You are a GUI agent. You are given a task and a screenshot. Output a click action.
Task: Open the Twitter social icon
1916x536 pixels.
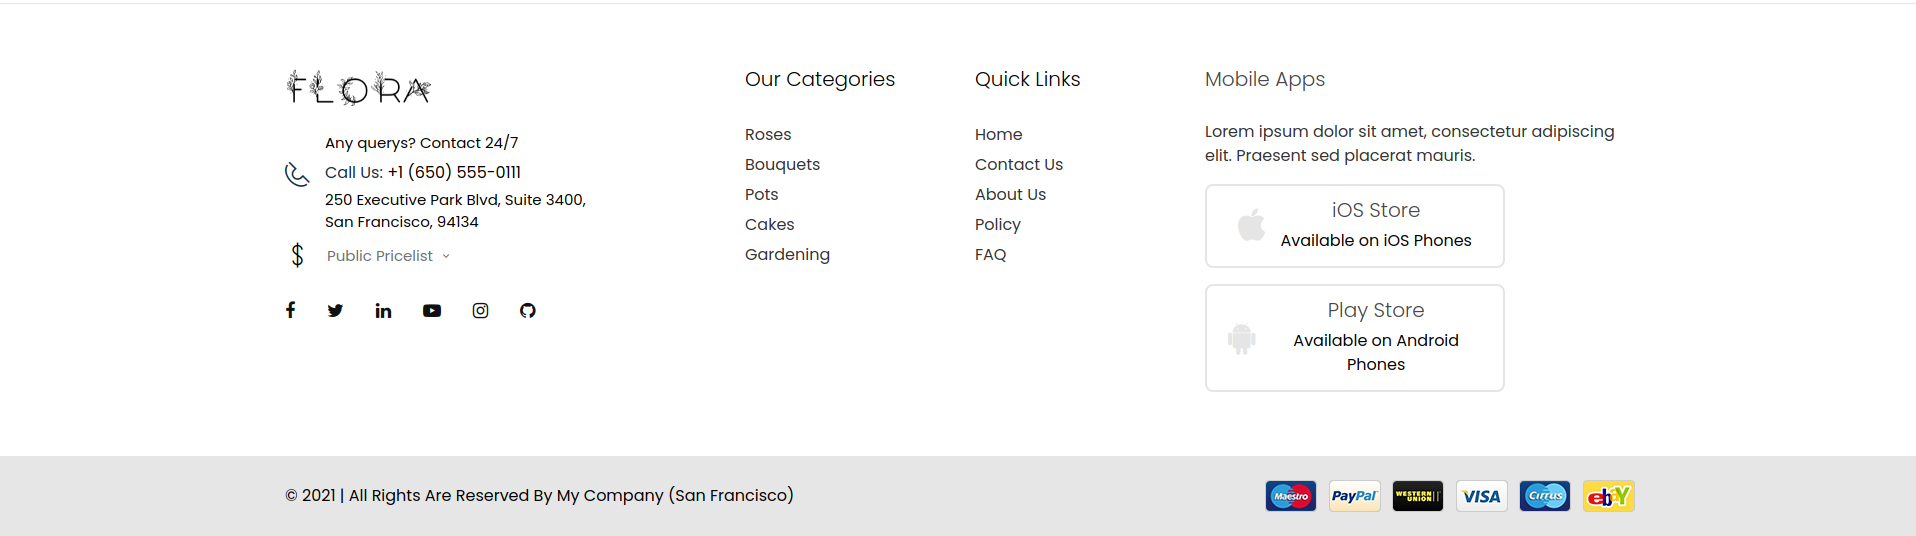(x=335, y=311)
